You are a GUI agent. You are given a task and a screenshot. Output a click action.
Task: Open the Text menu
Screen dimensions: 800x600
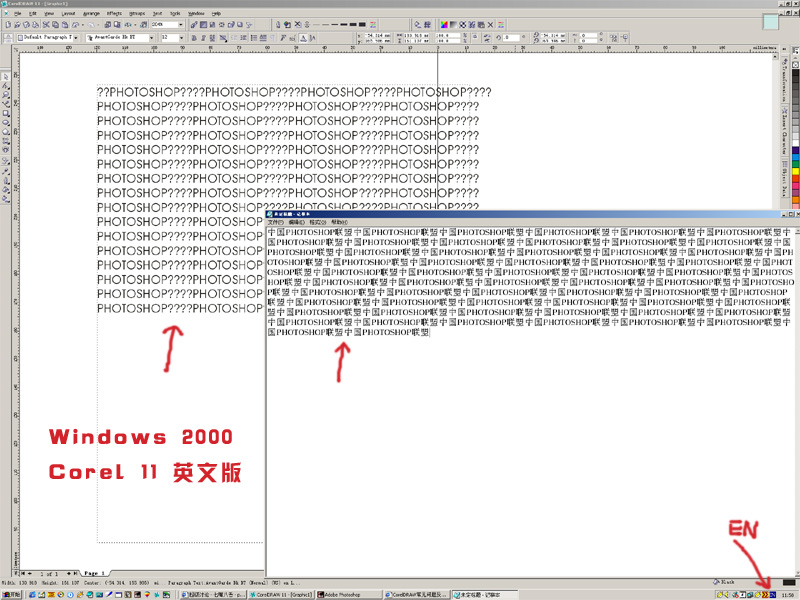[158, 13]
